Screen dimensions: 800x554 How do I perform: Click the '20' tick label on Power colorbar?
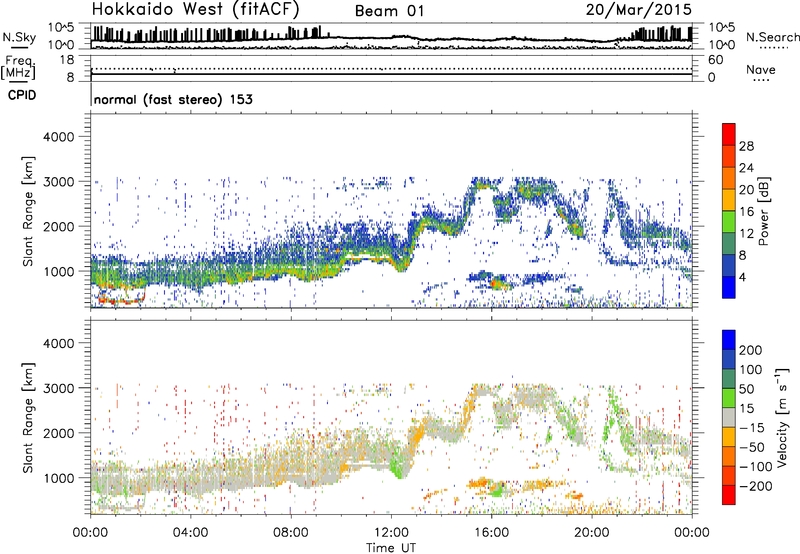(746, 190)
